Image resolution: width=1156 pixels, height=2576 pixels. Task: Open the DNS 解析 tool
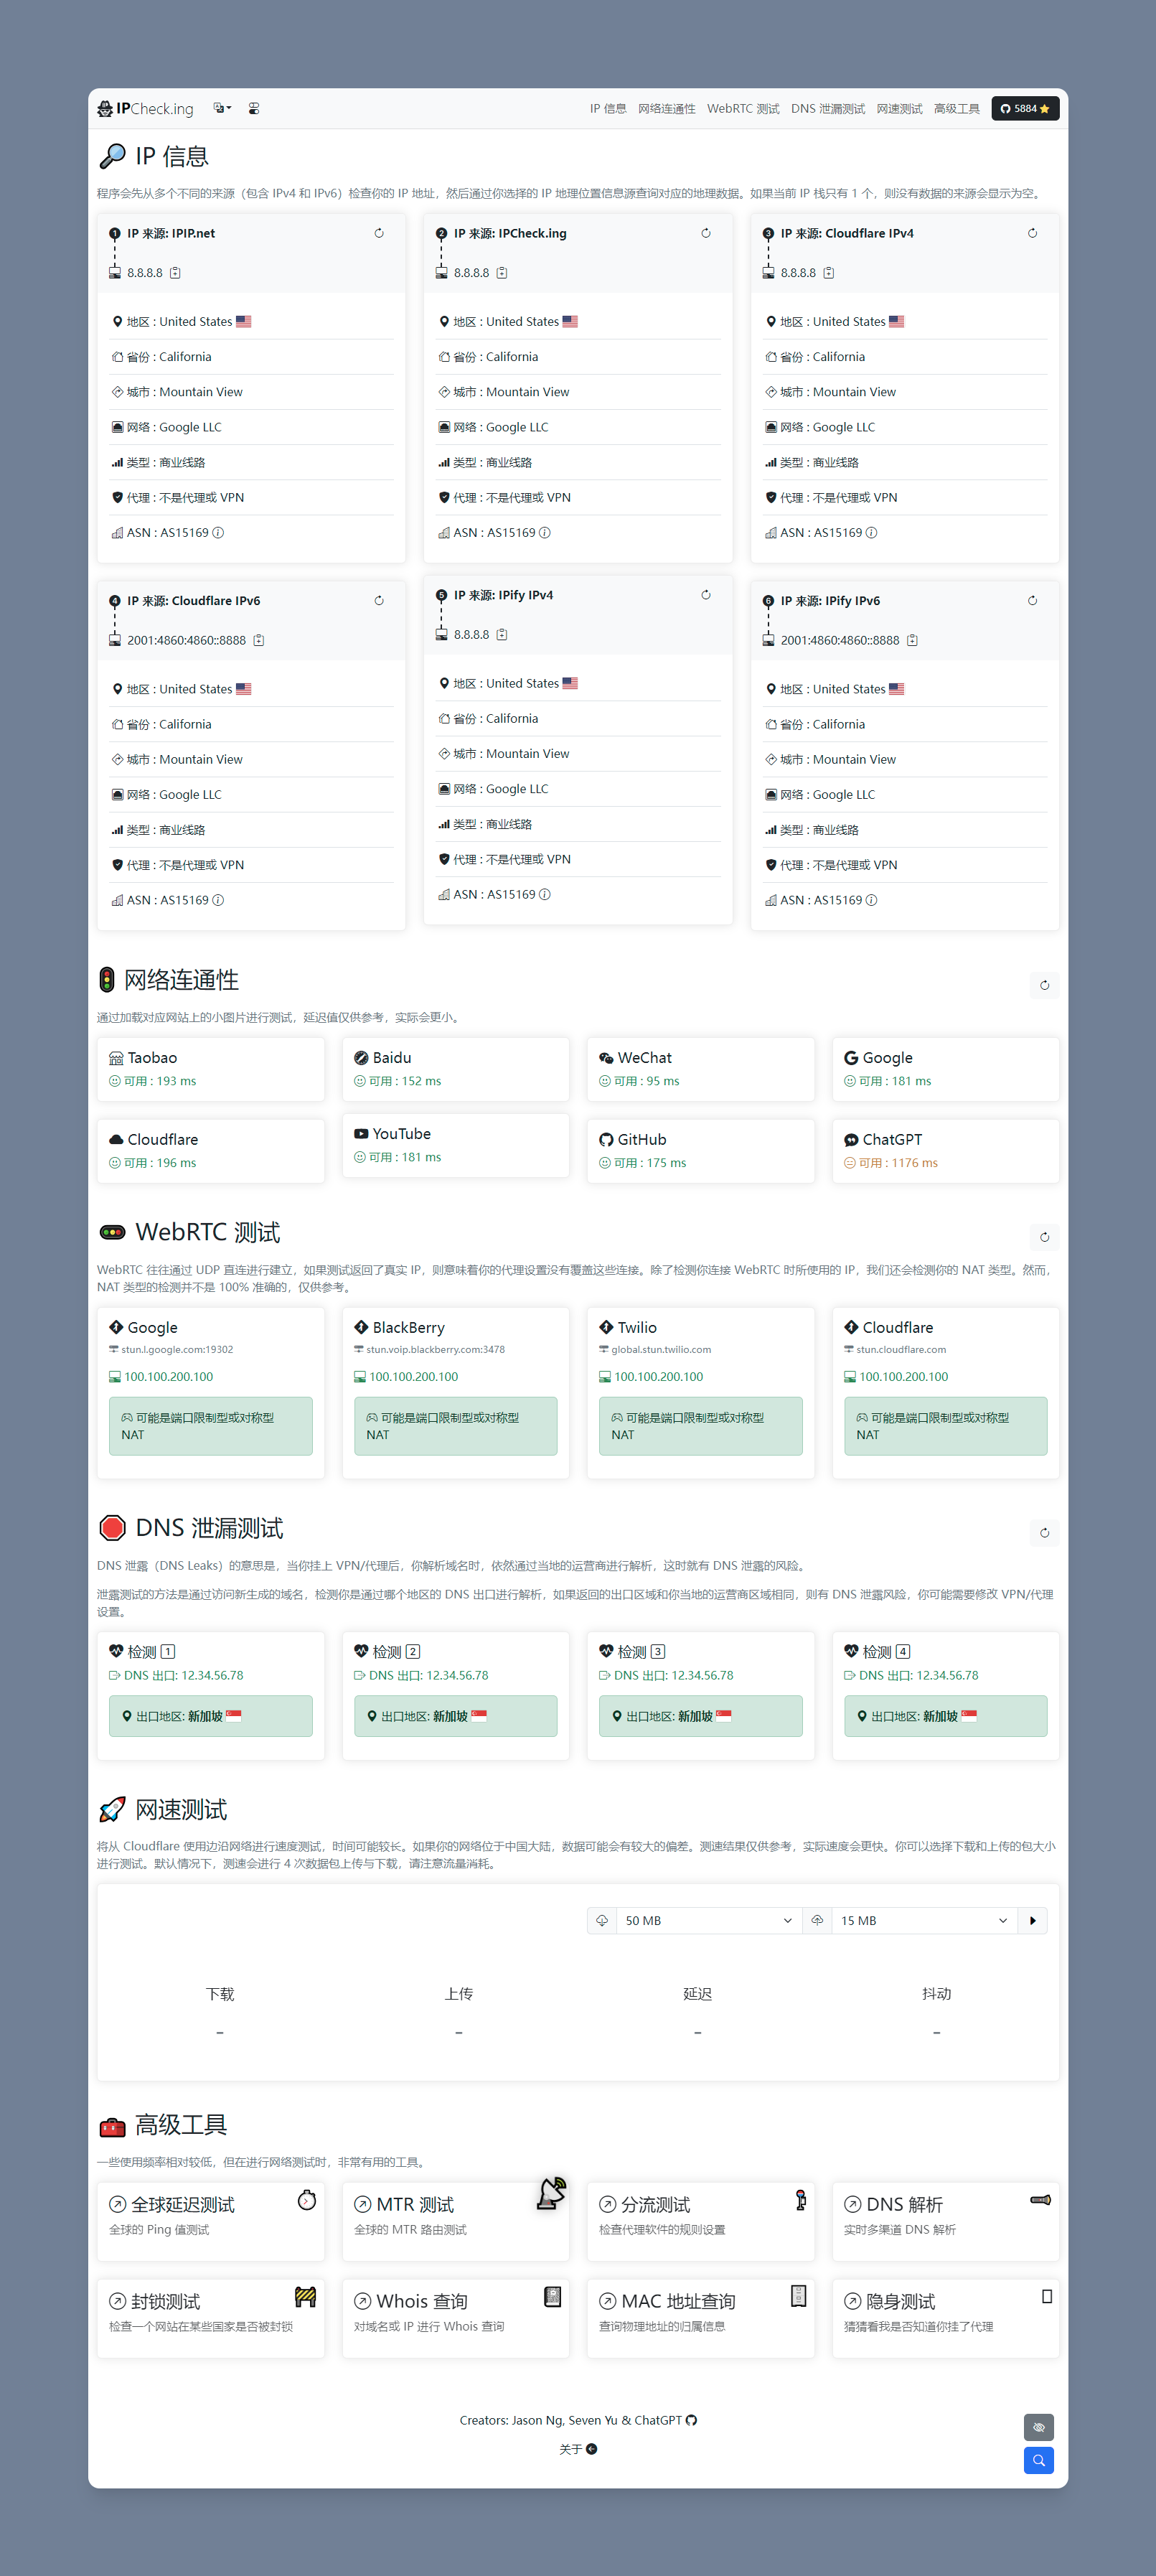click(x=946, y=2221)
